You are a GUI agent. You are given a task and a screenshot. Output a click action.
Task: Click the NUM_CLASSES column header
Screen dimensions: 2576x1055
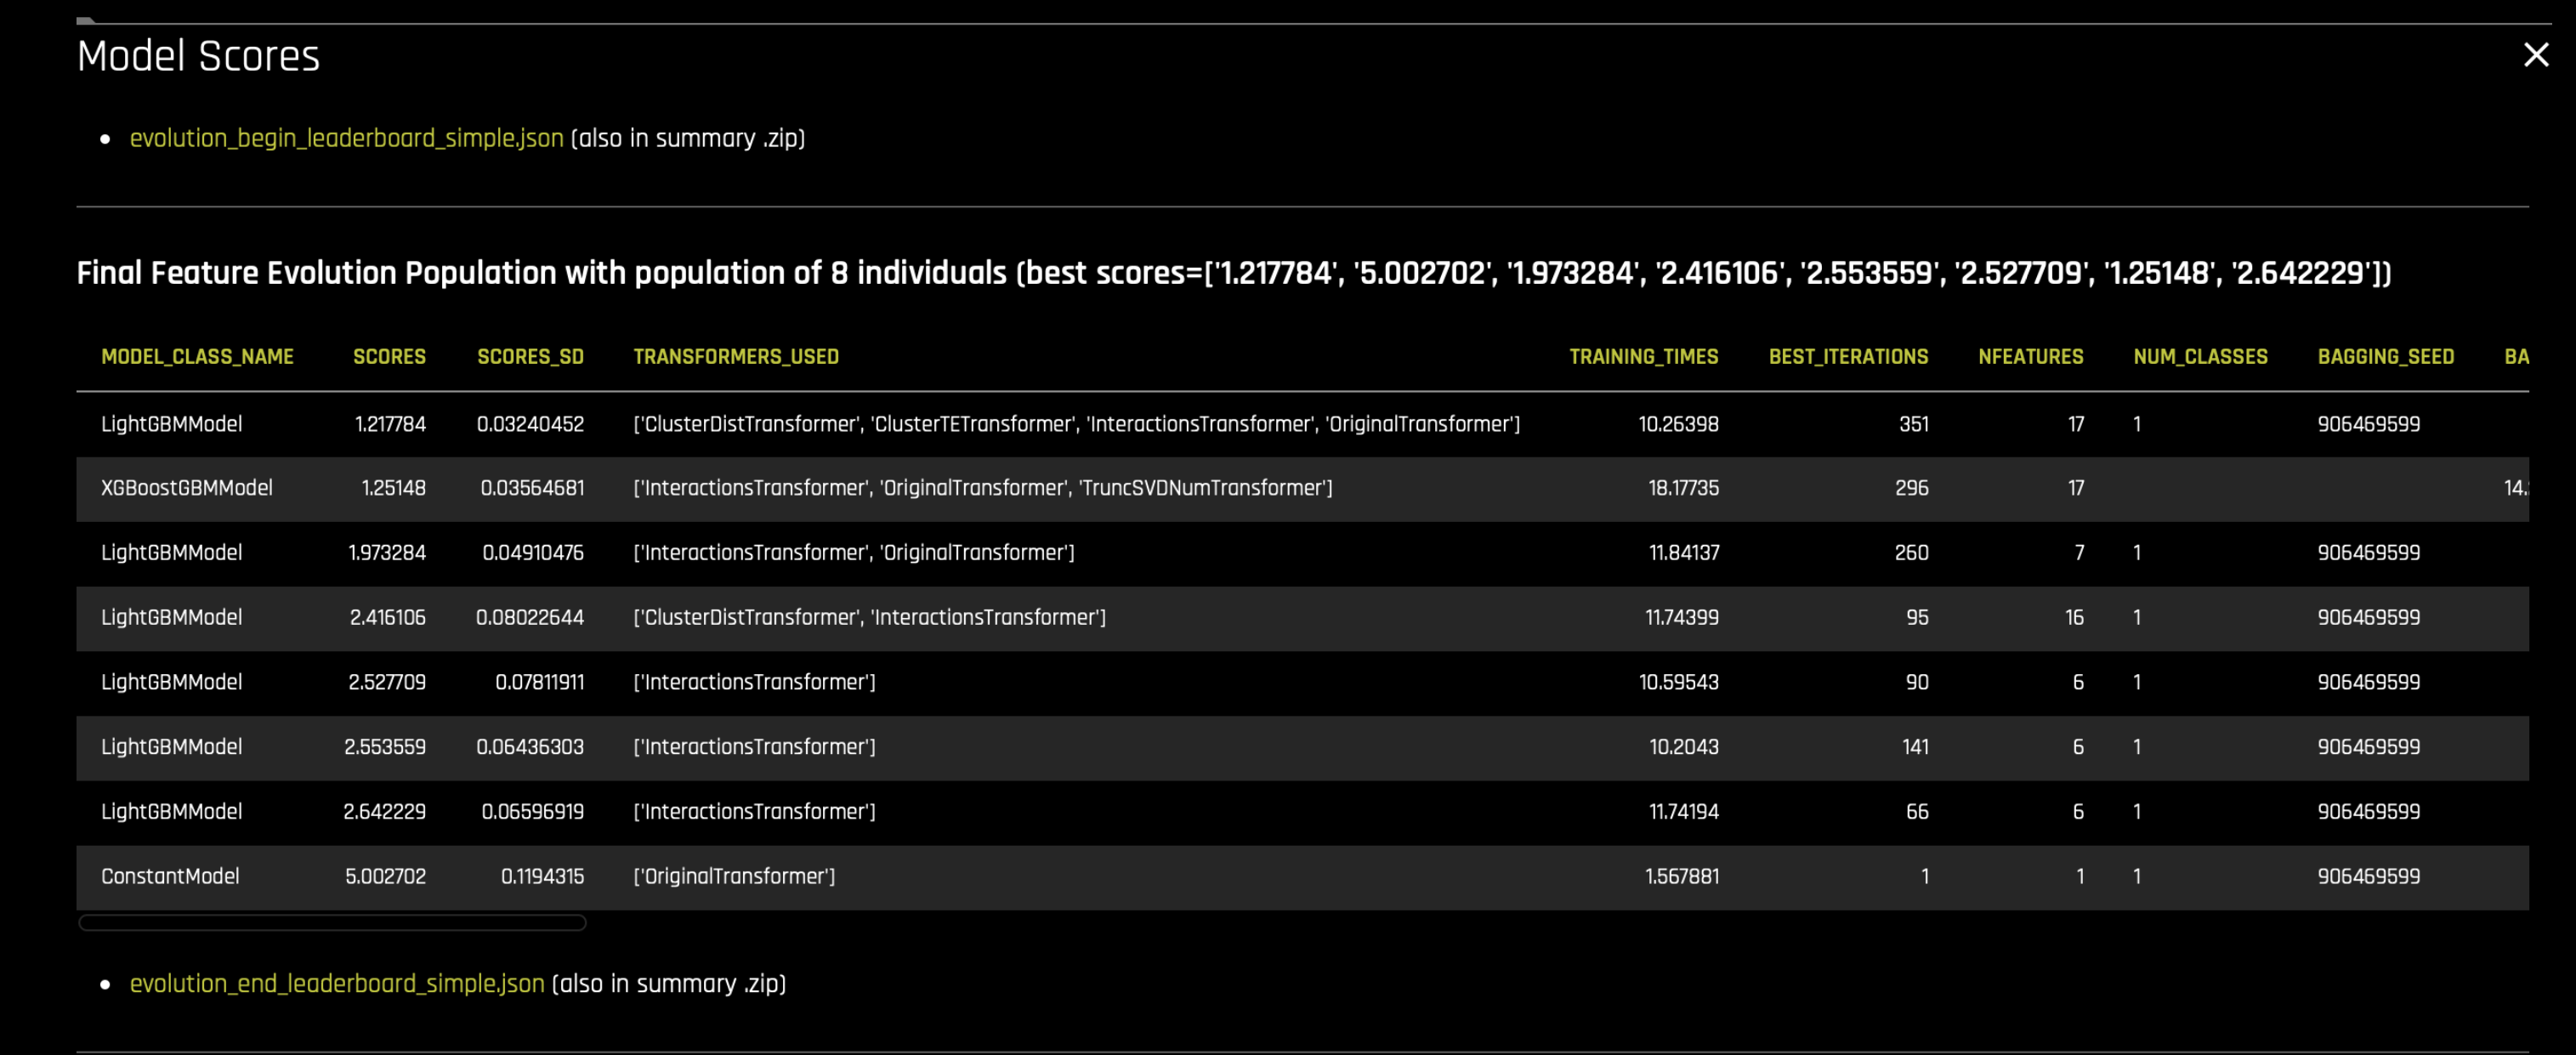pyautogui.click(x=2200, y=357)
